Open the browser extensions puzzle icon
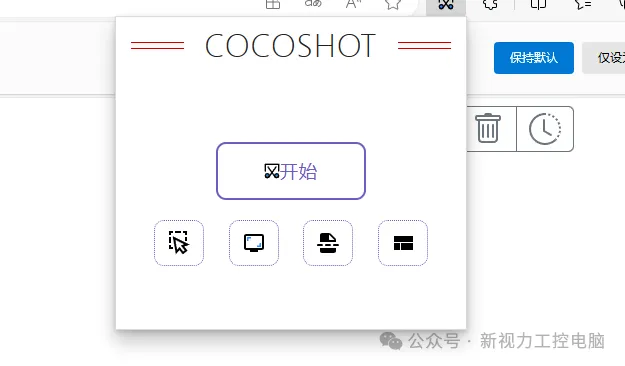Image resolution: width=625 pixels, height=366 pixels. tap(490, 4)
